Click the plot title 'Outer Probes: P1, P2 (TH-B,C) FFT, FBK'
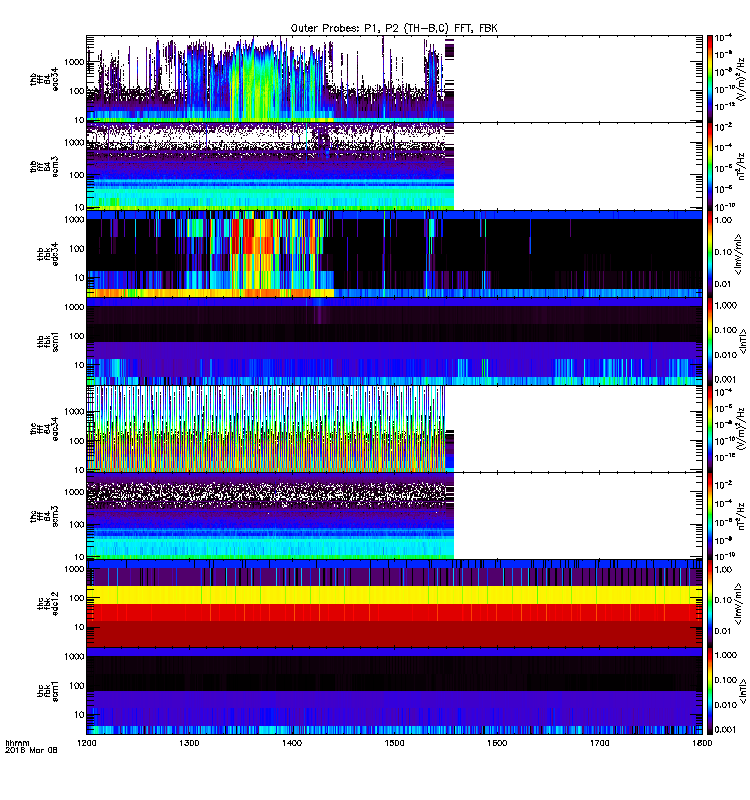The image size is (750, 800). tap(394, 29)
